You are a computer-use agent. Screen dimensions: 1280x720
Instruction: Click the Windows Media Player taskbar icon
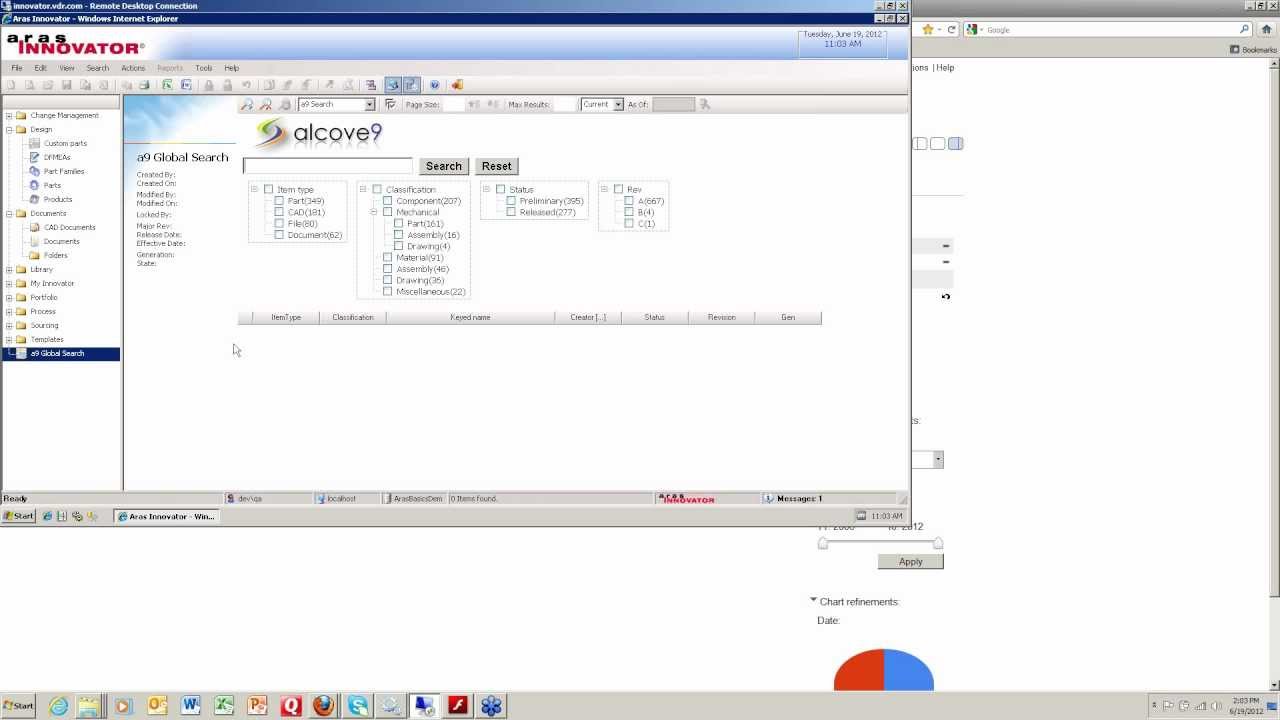(x=123, y=706)
